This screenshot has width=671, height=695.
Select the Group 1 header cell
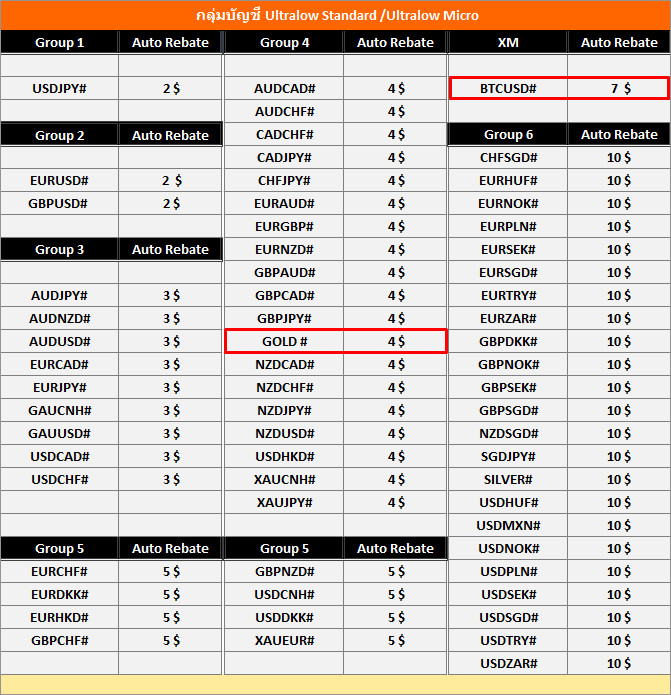click(x=60, y=42)
